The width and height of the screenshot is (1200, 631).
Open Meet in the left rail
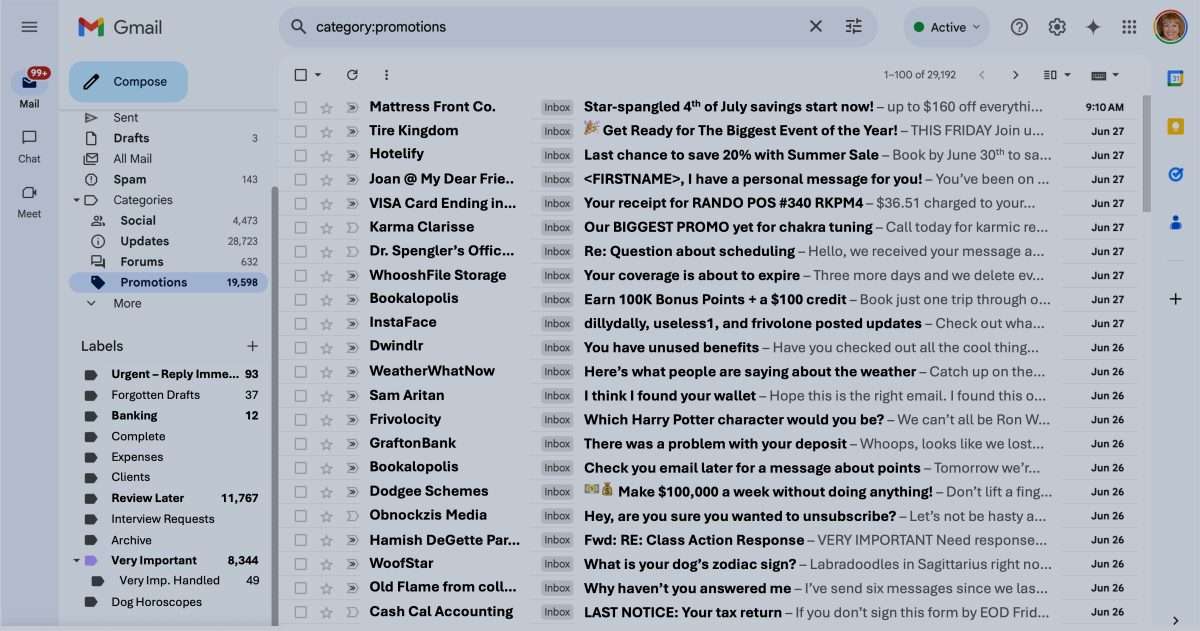29,200
